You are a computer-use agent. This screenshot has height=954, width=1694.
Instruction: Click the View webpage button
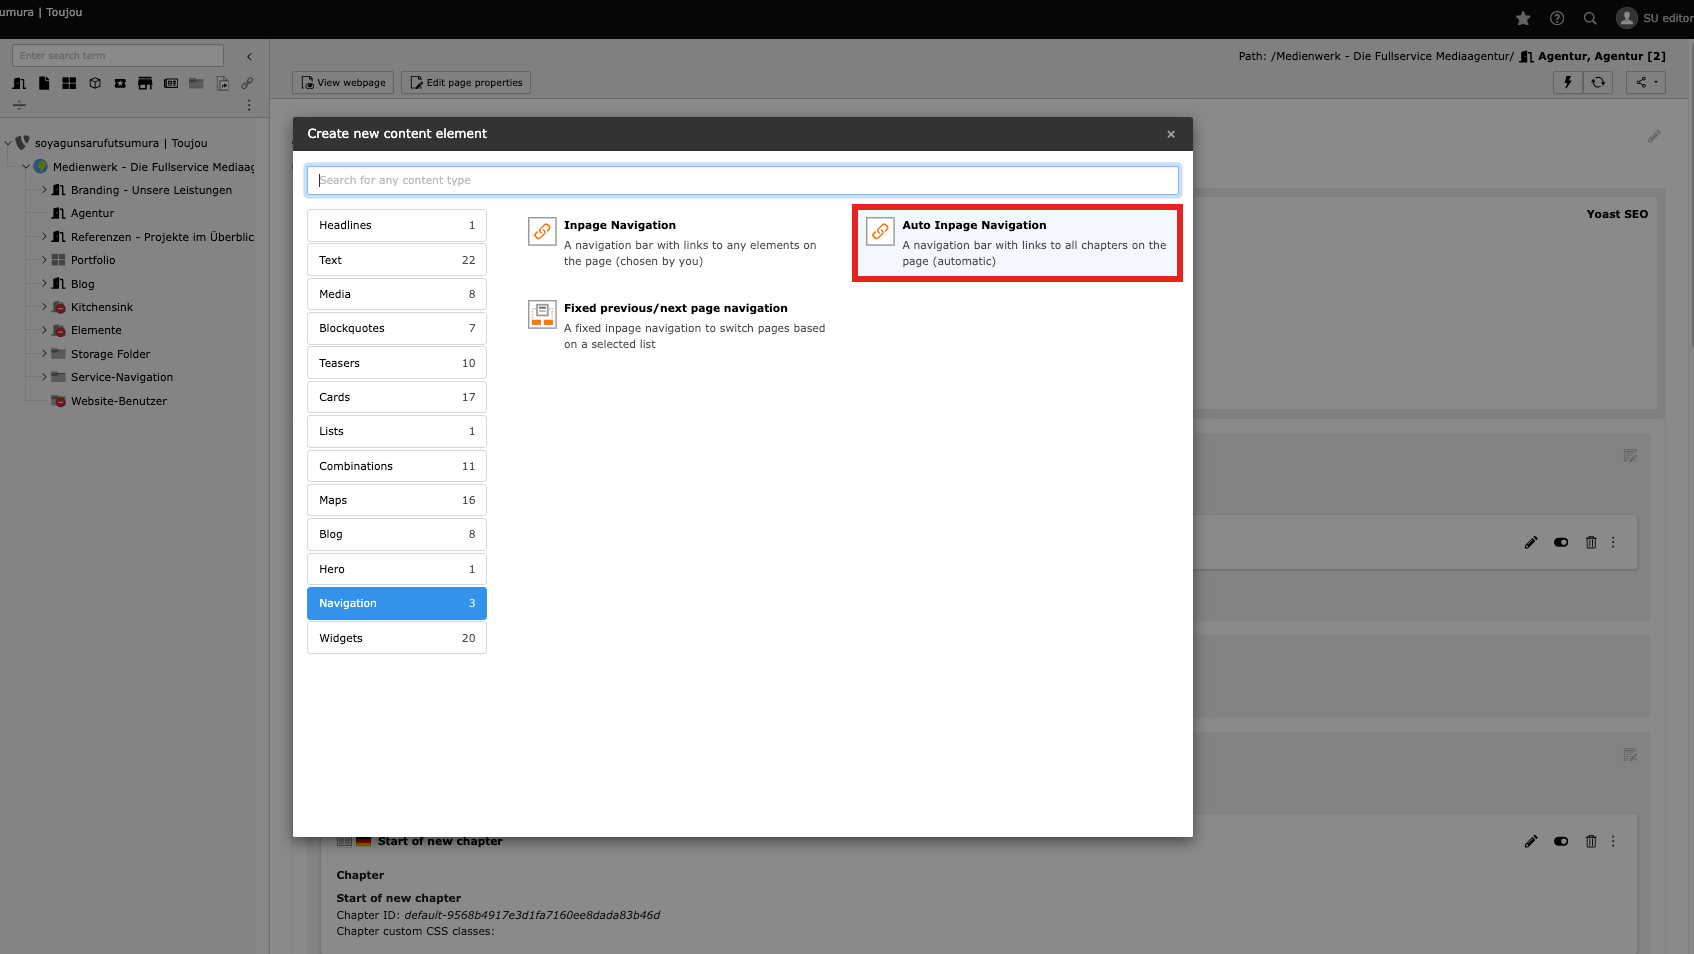pyautogui.click(x=343, y=83)
